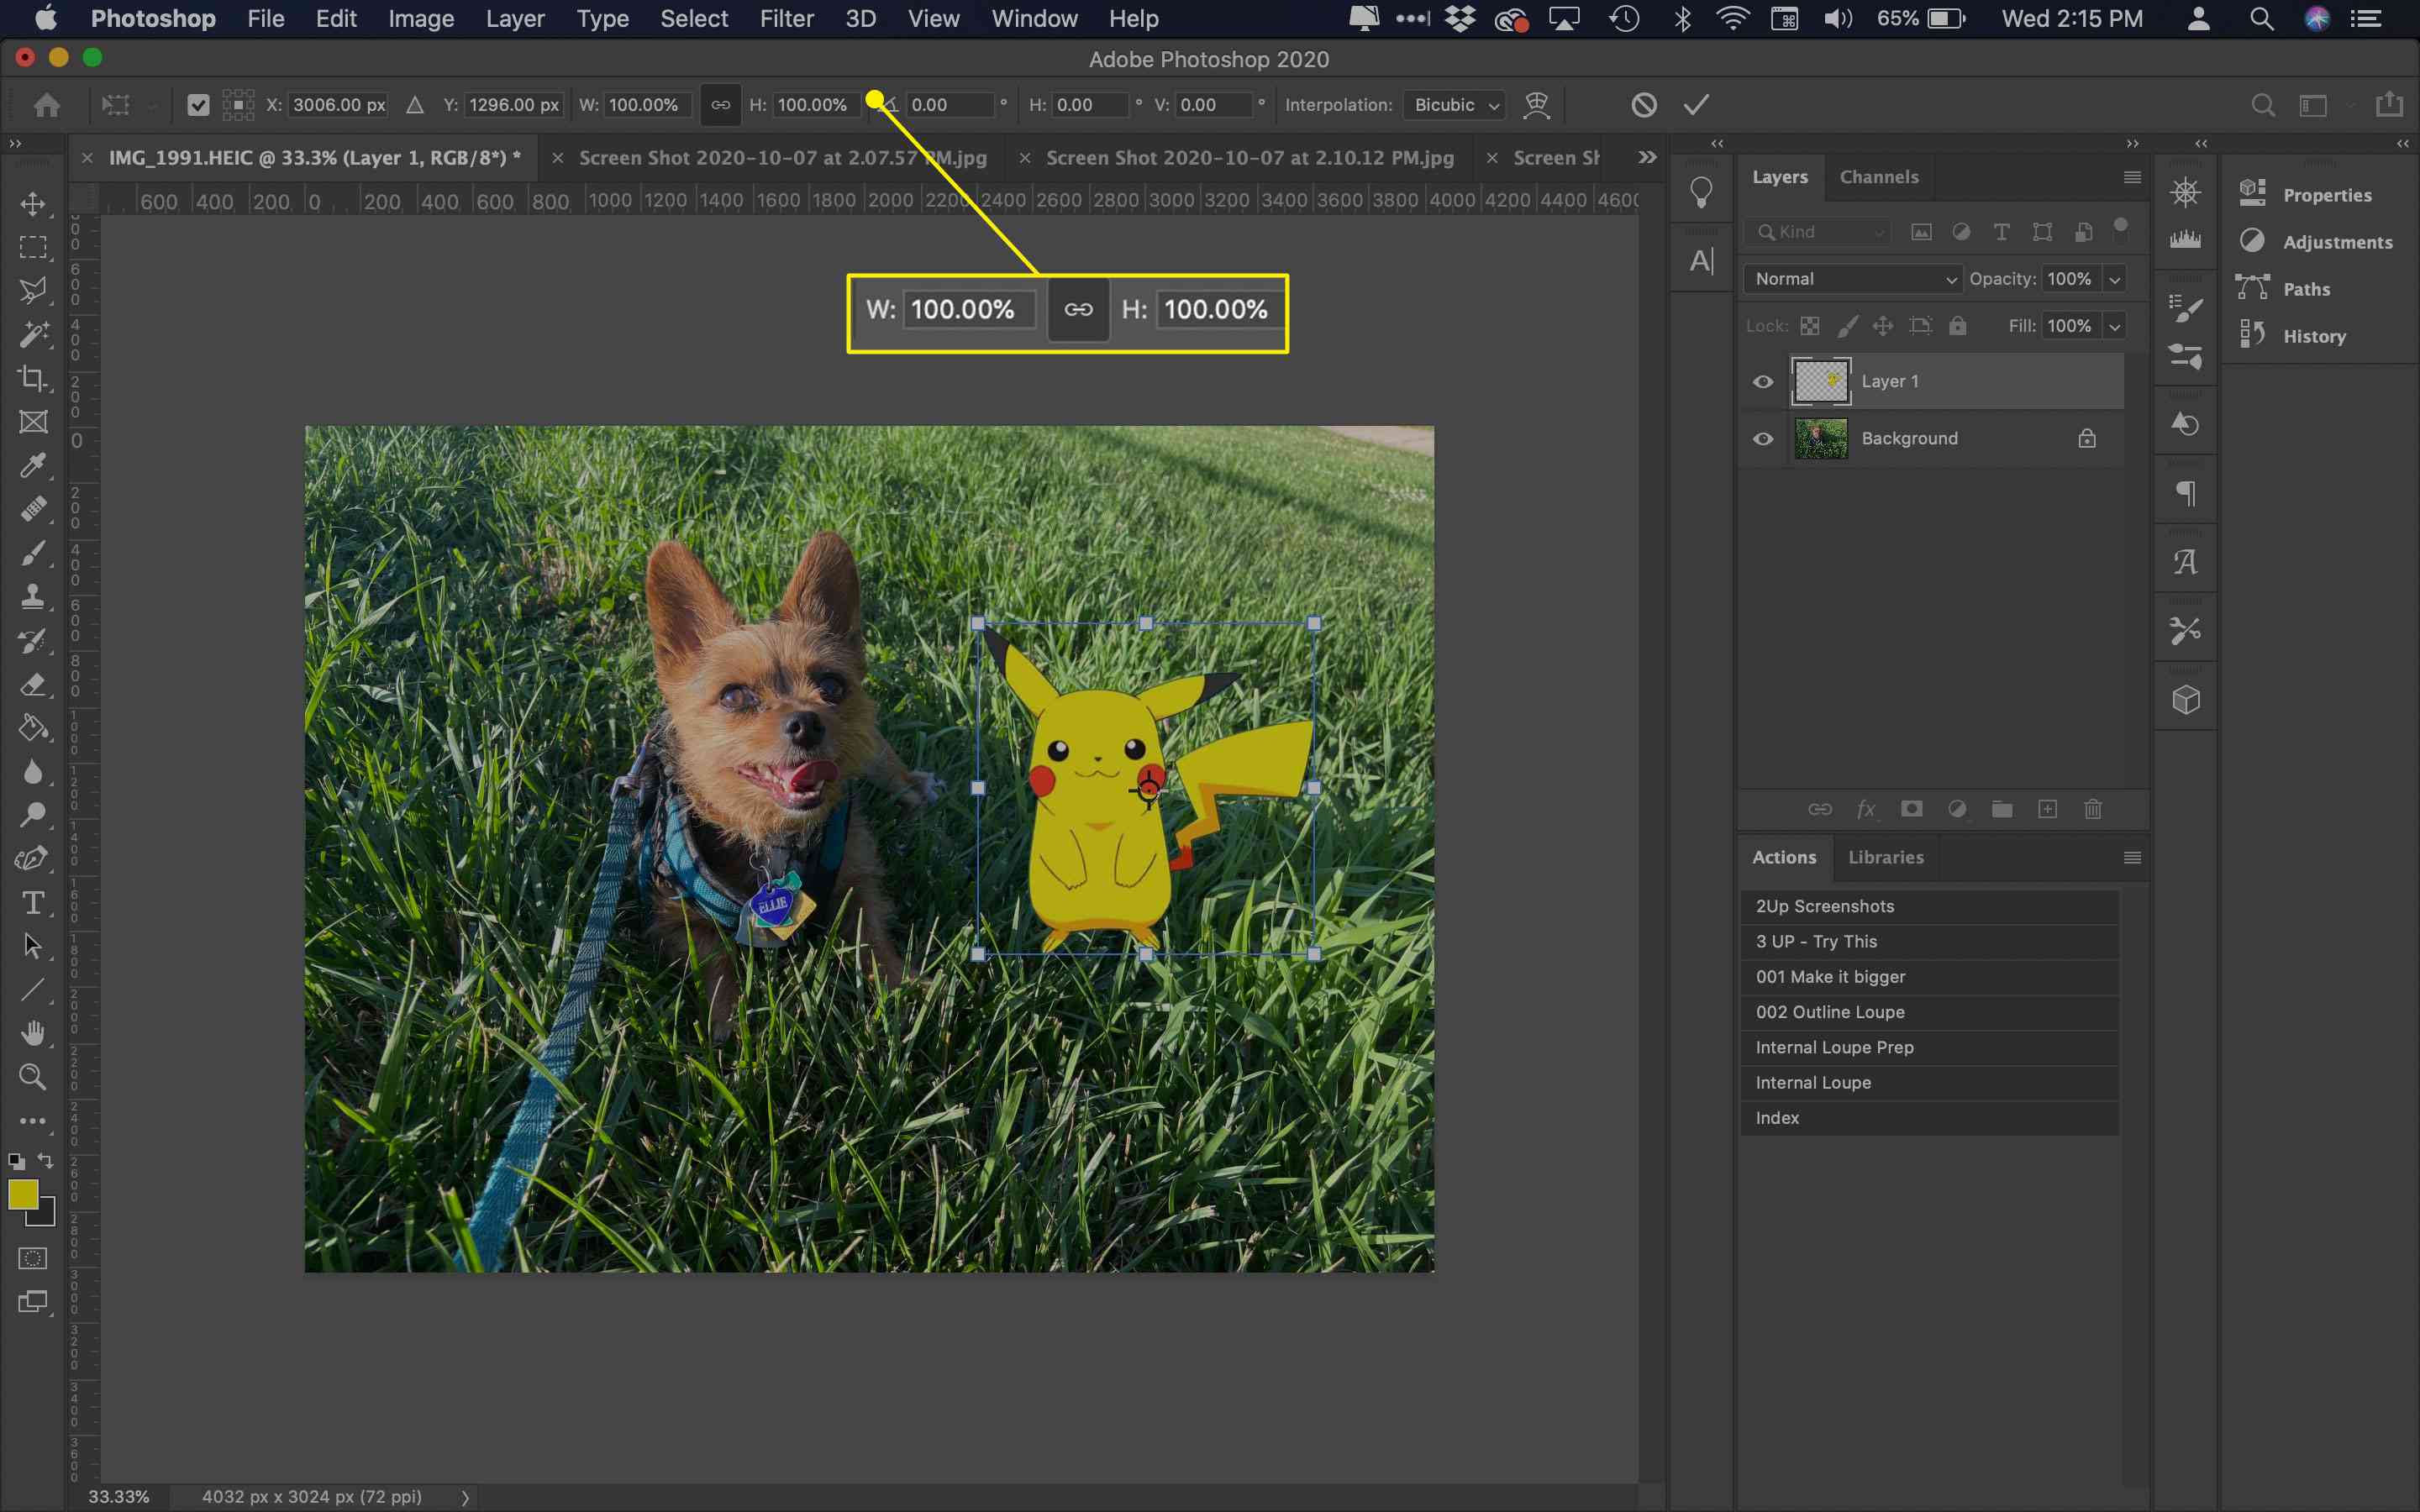
Task: Switch to the Libraries tab
Action: pos(1885,857)
